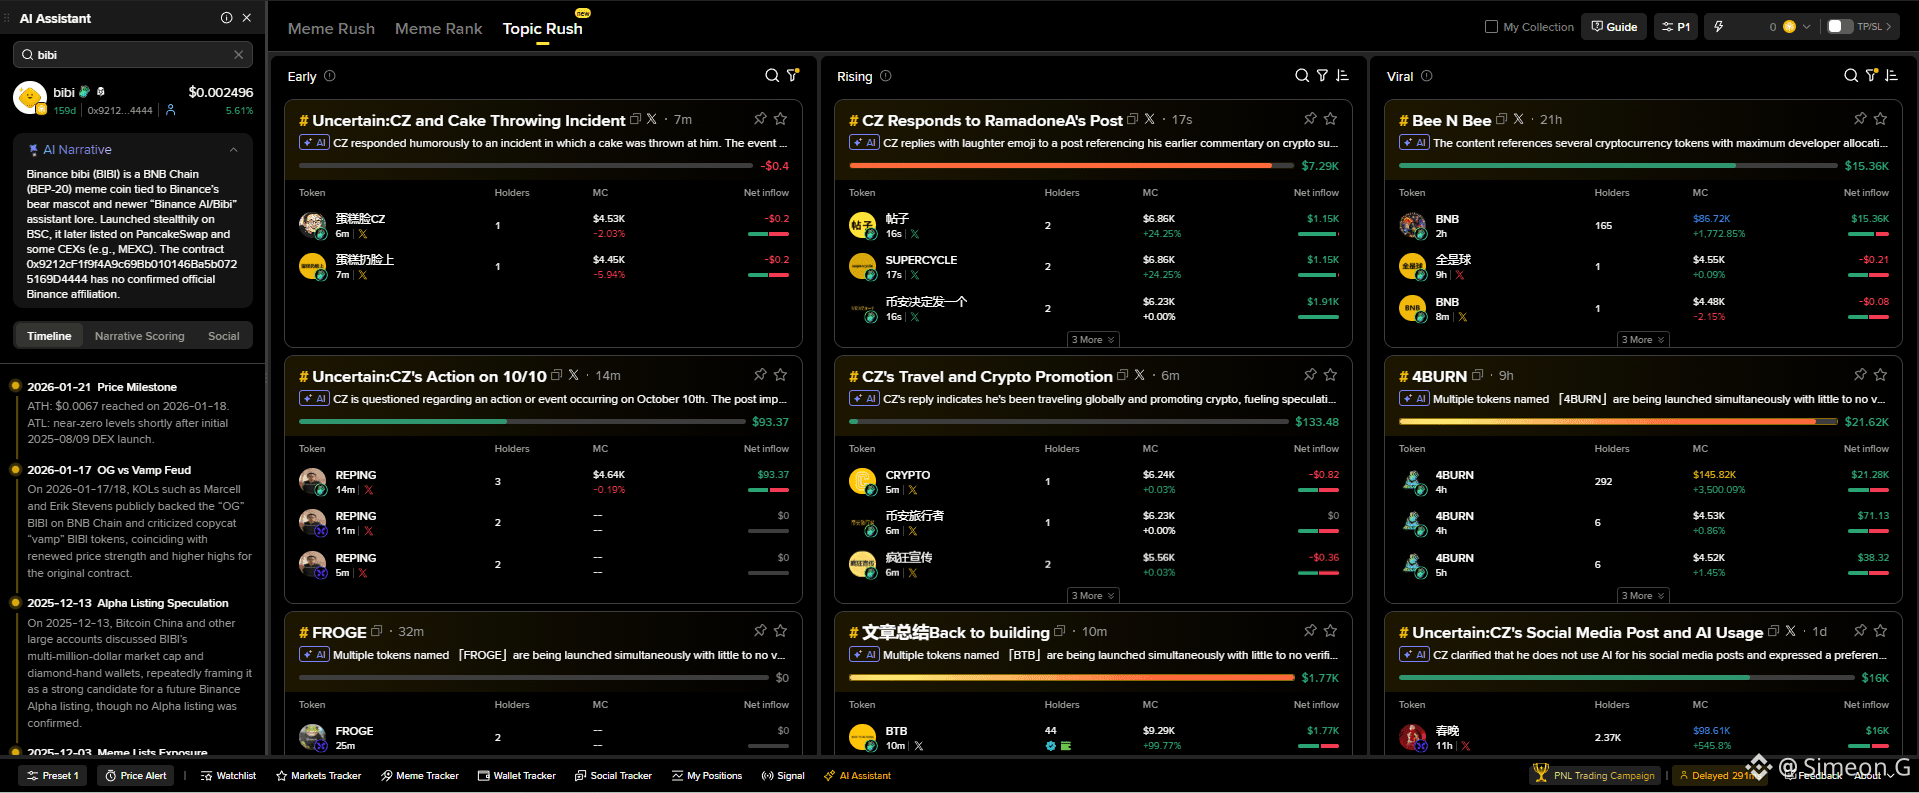Pin the Back to building topic
This screenshot has width=1919, height=793.
pos(1310,631)
